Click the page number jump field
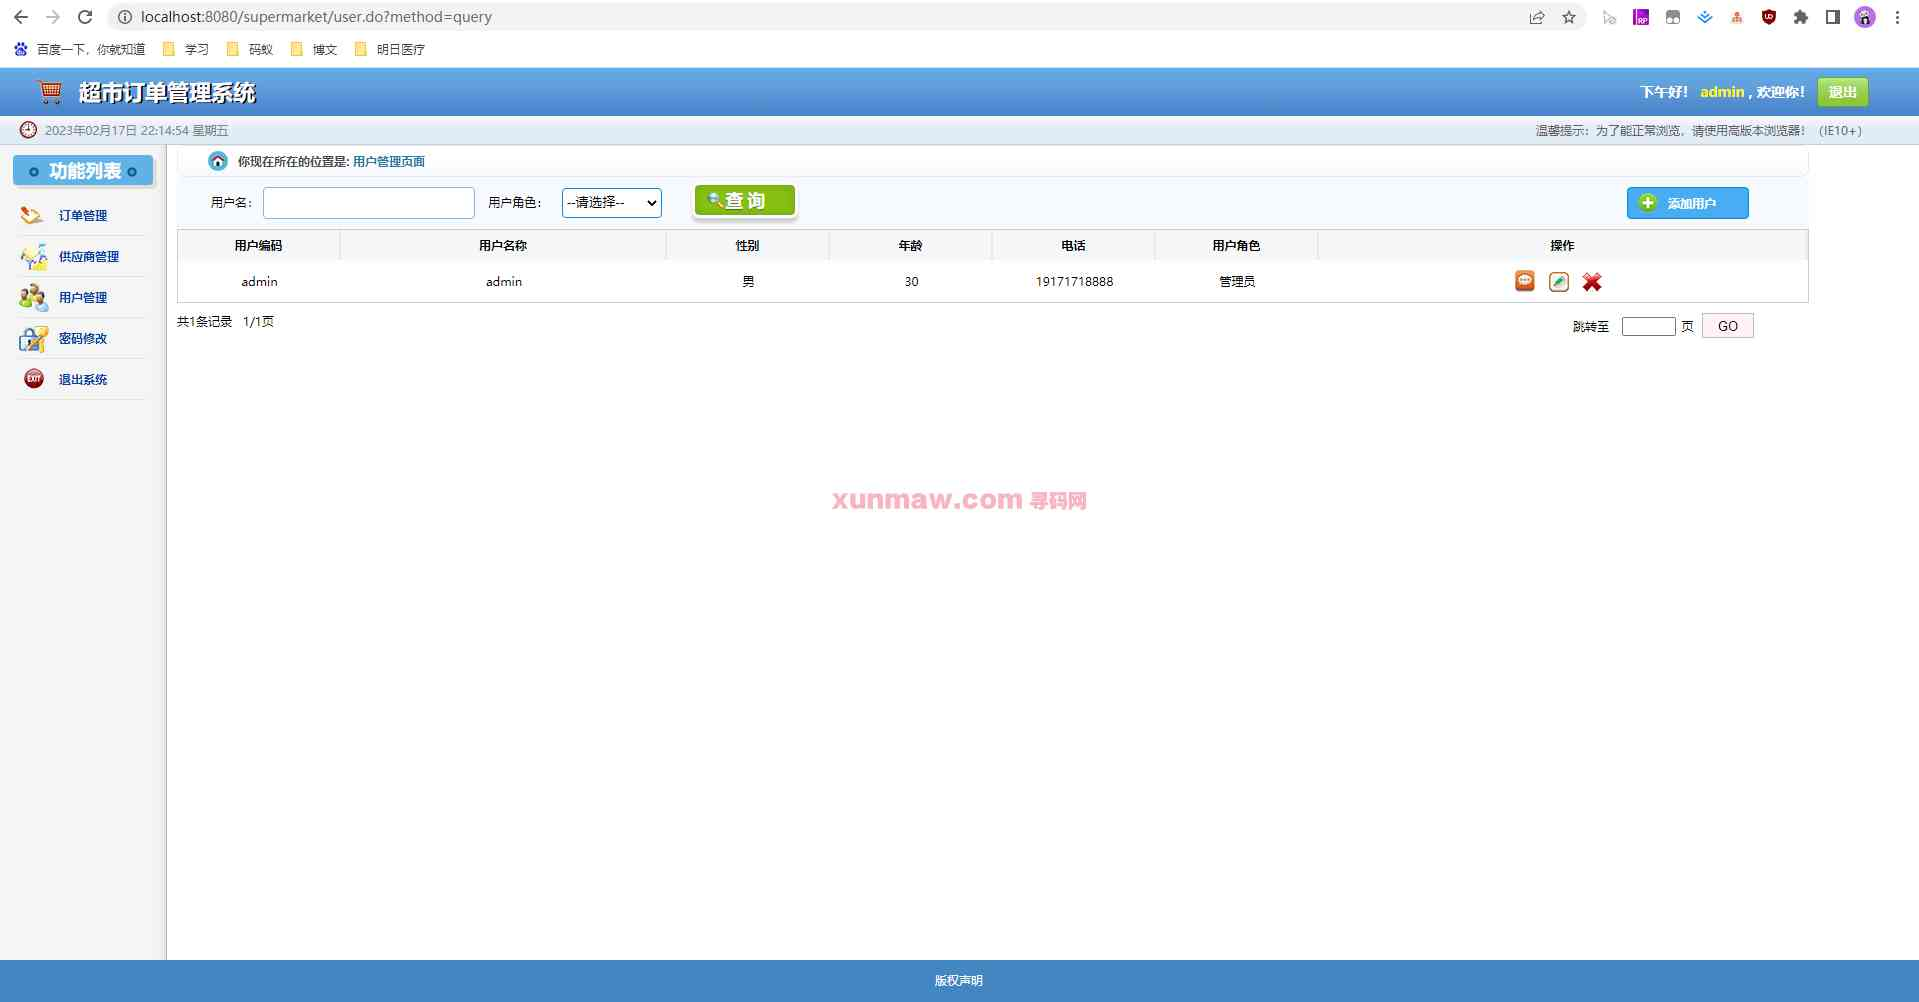Screen dimensions: 1919x1002 click(x=1649, y=326)
